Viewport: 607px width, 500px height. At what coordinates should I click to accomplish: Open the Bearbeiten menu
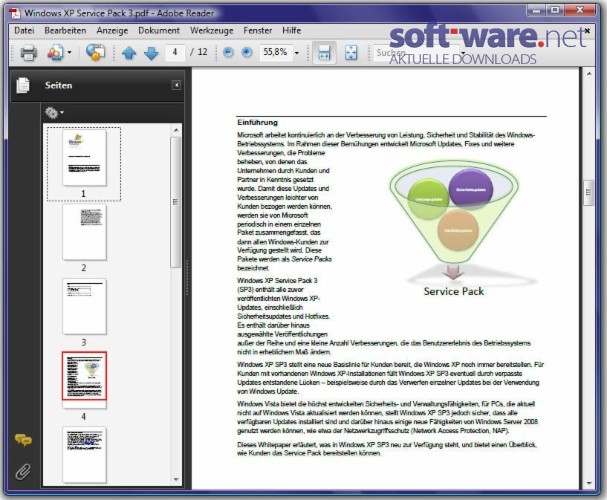pos(65,30)
